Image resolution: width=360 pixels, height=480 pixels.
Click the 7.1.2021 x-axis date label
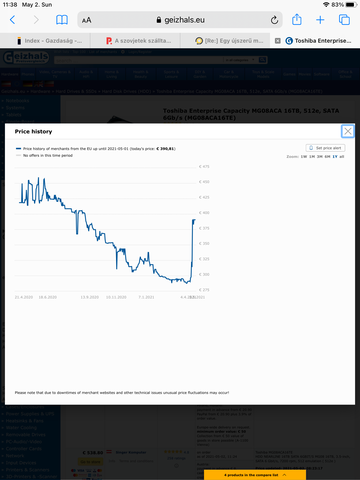point(146,297)
